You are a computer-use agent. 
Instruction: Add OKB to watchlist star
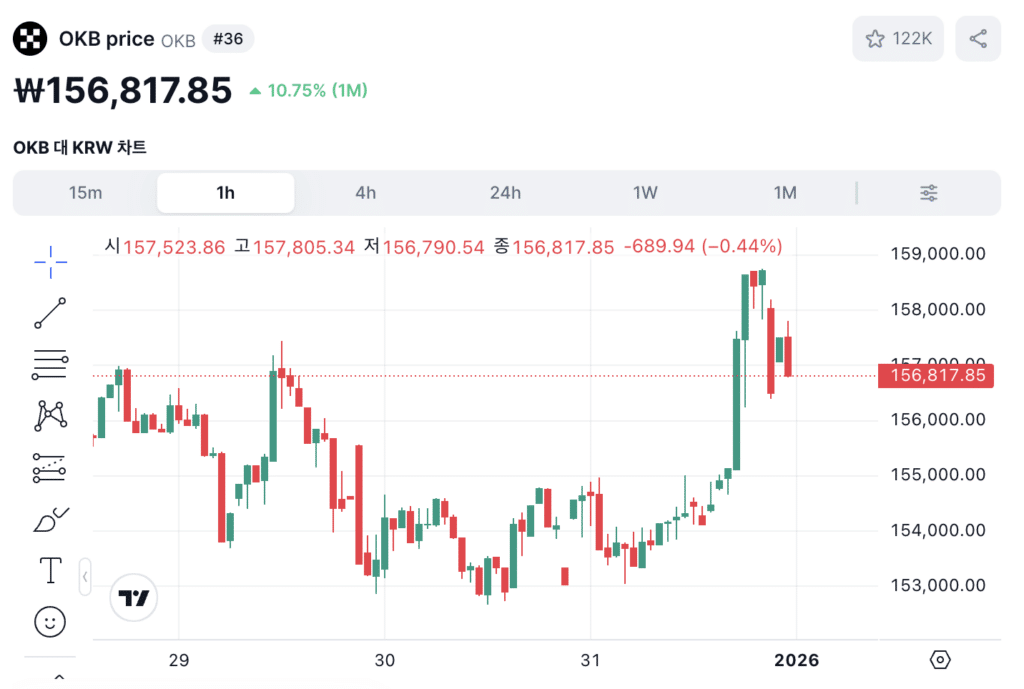898,39
